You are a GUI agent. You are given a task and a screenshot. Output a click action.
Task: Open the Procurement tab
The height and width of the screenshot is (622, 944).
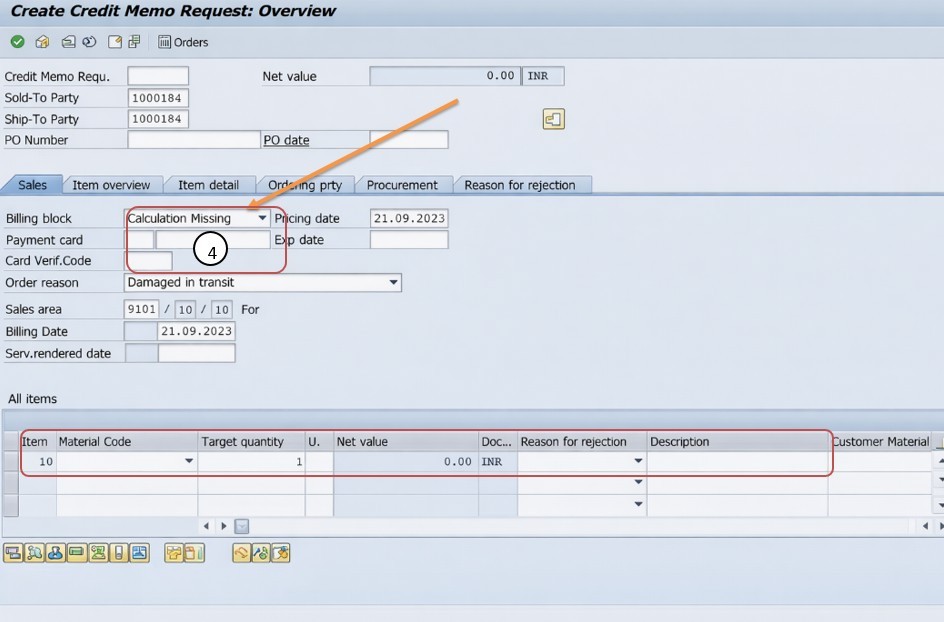tap(402, 185)
